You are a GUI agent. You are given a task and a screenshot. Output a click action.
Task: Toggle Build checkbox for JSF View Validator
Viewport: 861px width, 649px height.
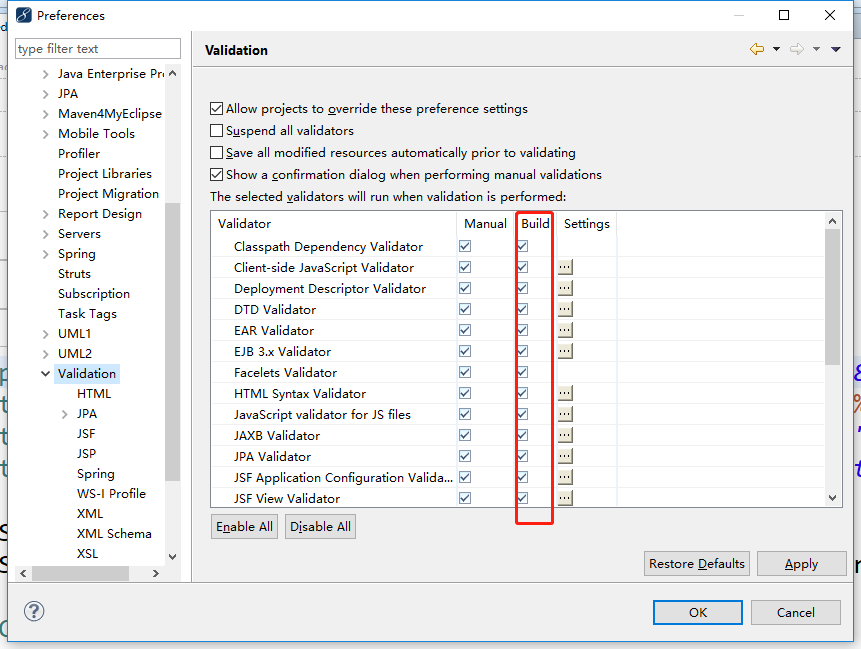click(522, 498)
